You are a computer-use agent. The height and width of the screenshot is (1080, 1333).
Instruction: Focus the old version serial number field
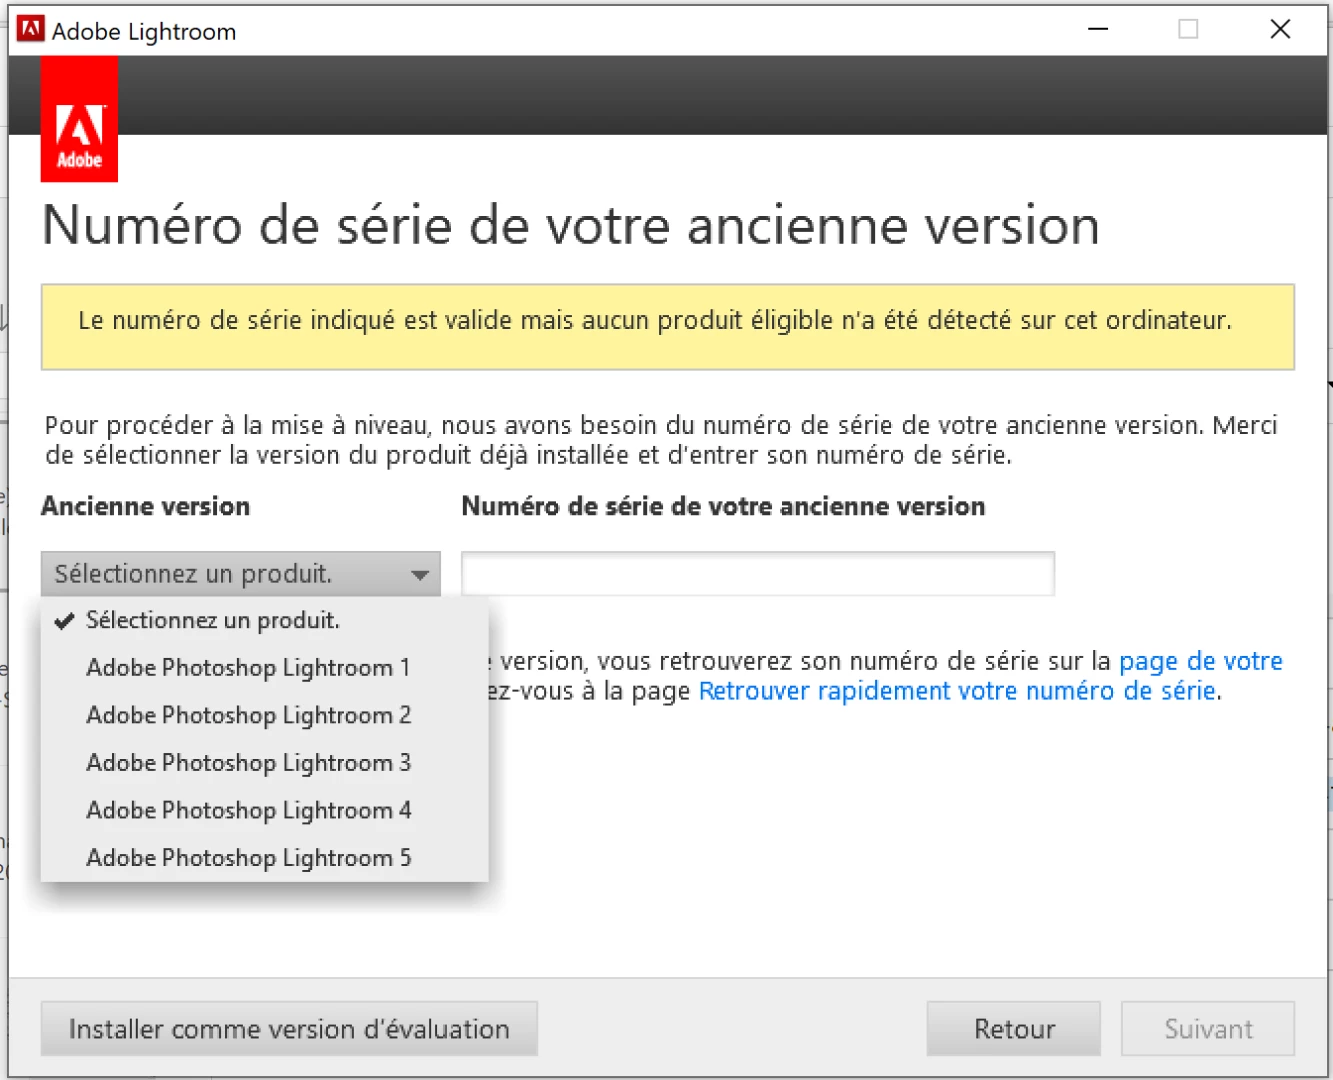point(757,574)
